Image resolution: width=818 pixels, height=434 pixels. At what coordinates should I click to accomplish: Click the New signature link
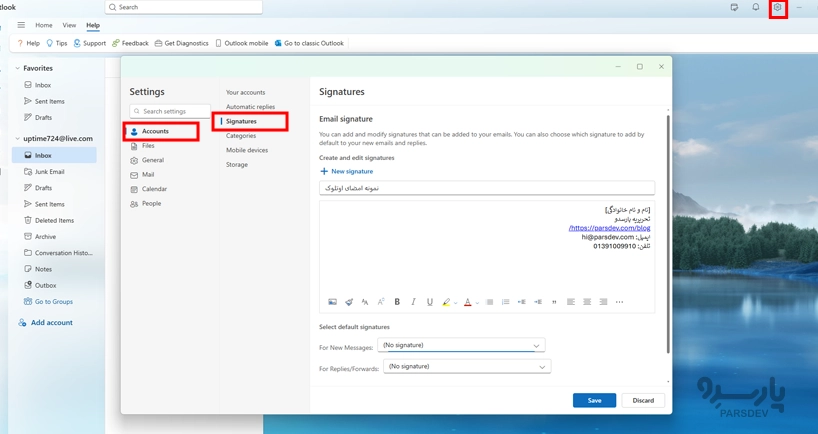click(346, 171)
